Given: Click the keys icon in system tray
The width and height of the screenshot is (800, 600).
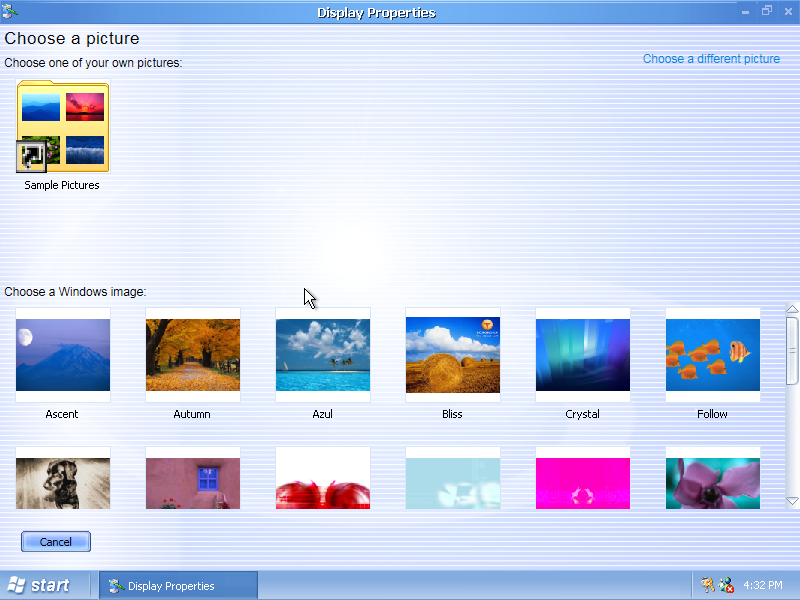Looking at the screenshot, I should (x=707, y=585).
